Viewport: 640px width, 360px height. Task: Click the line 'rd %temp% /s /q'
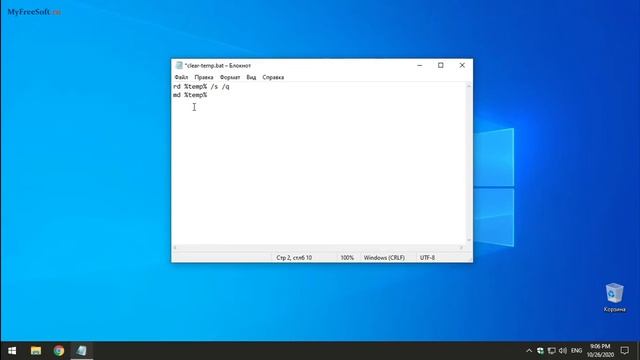[x=201, y=87]
